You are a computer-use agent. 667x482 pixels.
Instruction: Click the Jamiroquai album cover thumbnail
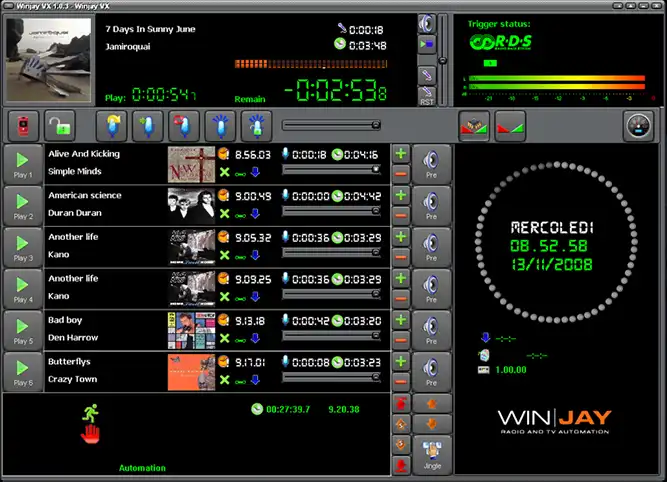coord(48,60)
